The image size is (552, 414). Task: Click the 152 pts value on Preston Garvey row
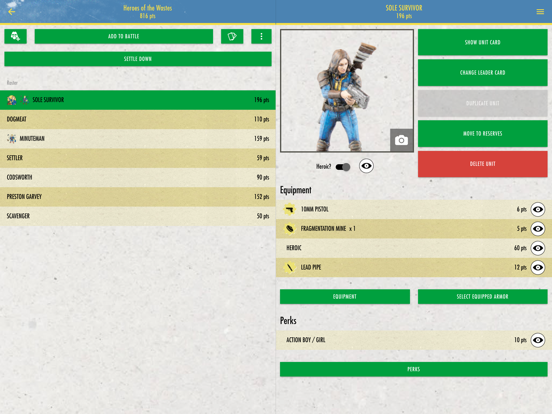(x=262, y=197)
